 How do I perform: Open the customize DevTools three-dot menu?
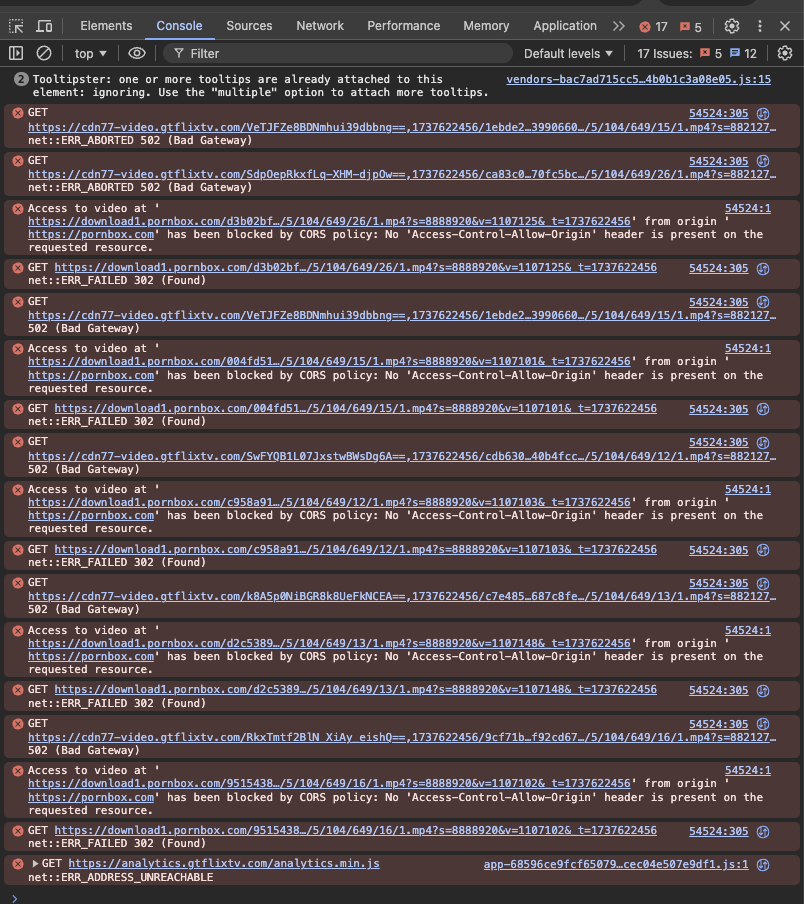tap(758, 26)
